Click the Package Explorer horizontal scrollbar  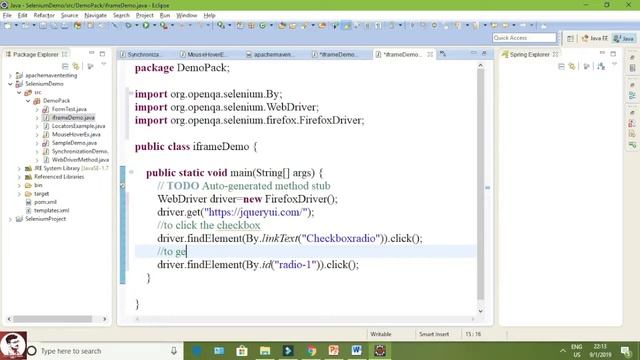click(x=53, y=319)
